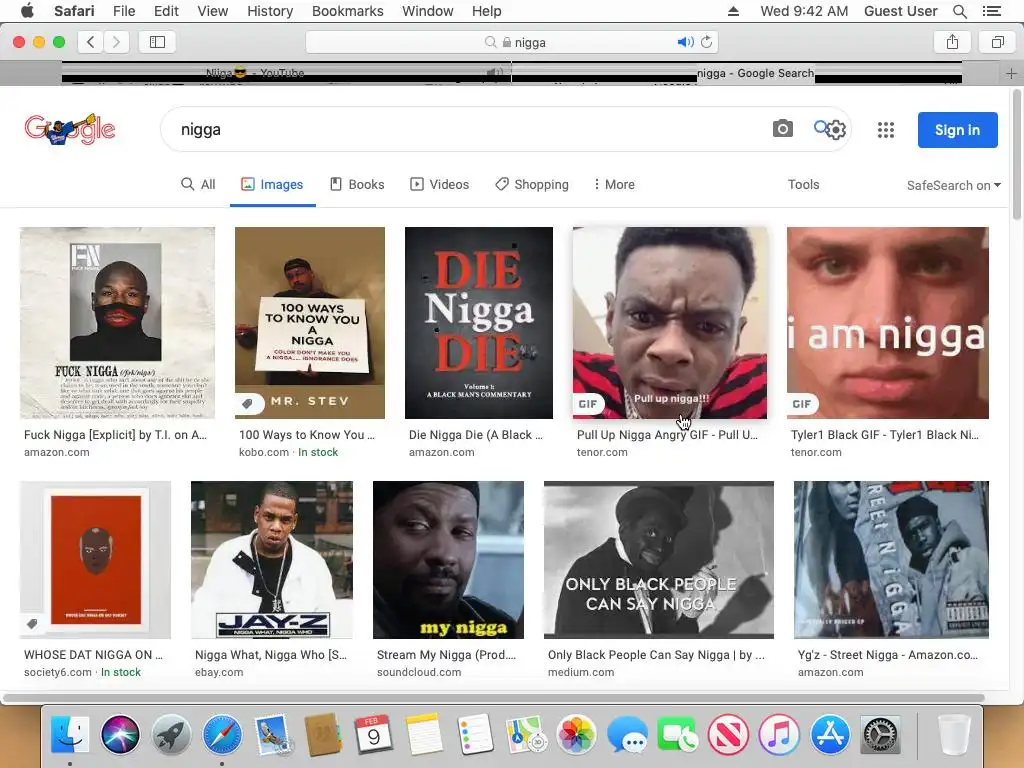Expand the More search options

coord(614,185)
